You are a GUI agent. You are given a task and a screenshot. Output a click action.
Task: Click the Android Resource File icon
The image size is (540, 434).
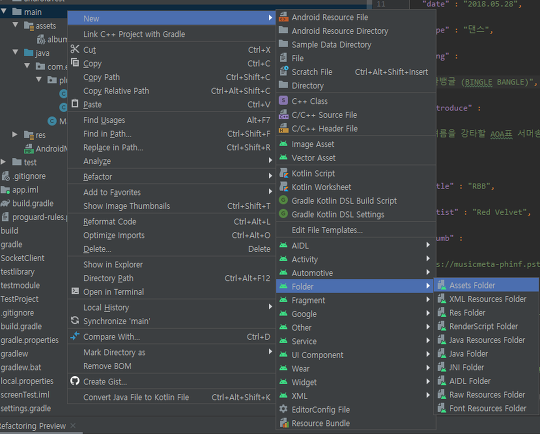pyautogui.click(x=283, y=17)
